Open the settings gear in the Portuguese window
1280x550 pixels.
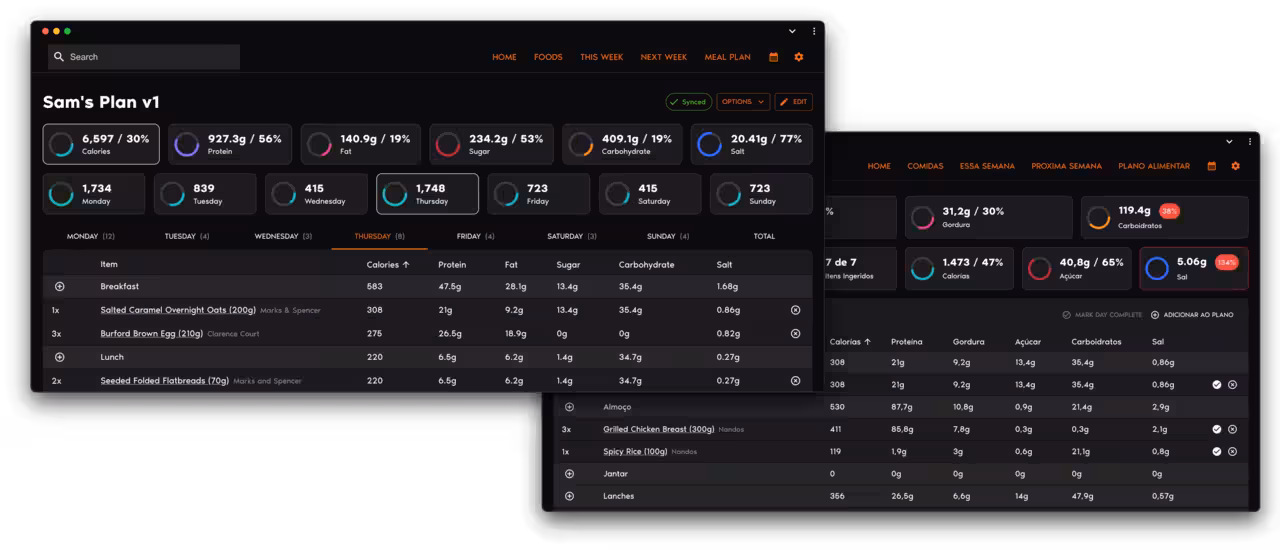coord(1236,166)
